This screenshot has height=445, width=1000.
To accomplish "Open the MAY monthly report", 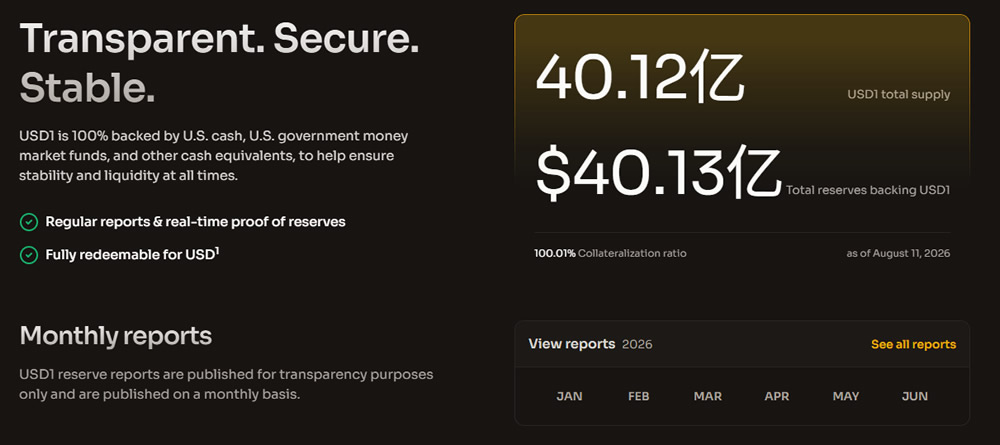I will 846,396.
